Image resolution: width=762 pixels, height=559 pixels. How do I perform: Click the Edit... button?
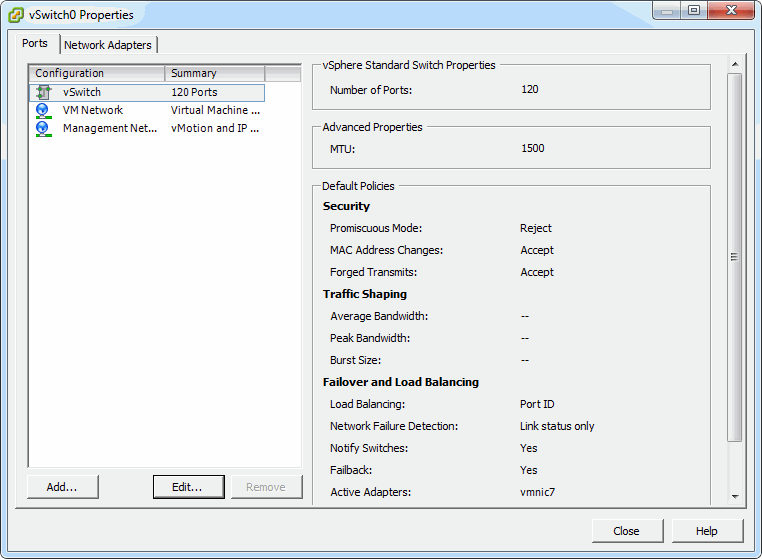[189, 487]
